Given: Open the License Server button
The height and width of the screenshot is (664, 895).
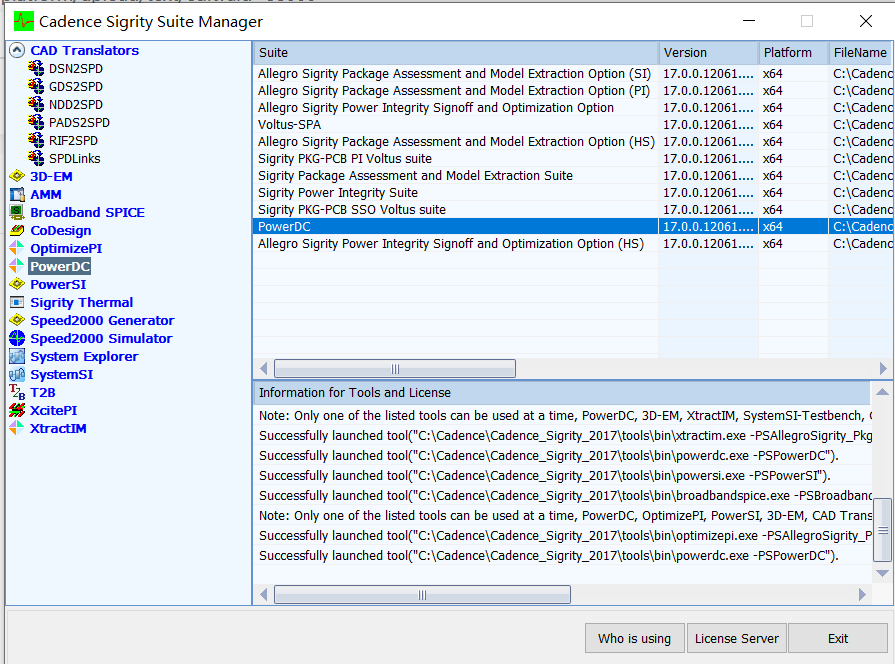Looking at the screenshot, I should (737, 638).
